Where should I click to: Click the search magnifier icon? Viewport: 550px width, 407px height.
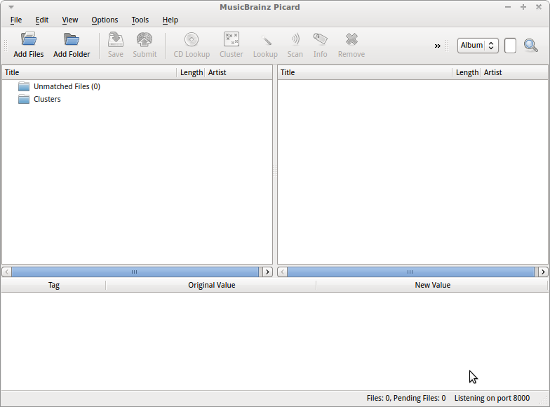(x=531, y=46)
